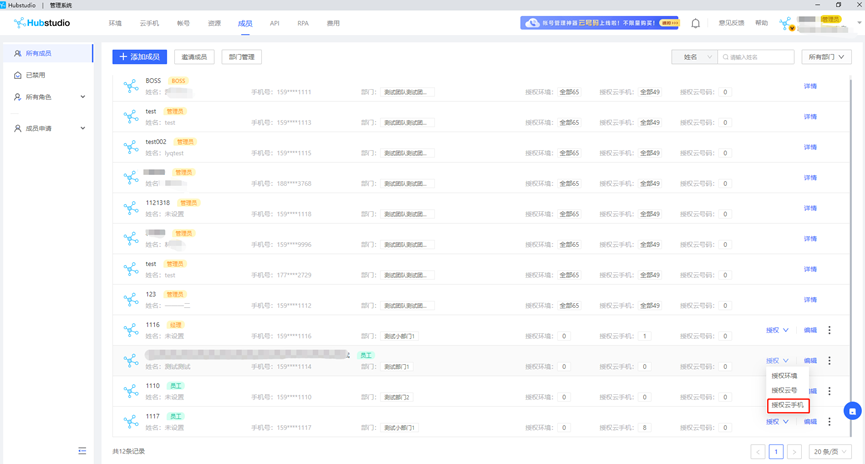Open 详情 for the BOSS member
The width and height of the screenshot is (865, 464).
(810, 86)
